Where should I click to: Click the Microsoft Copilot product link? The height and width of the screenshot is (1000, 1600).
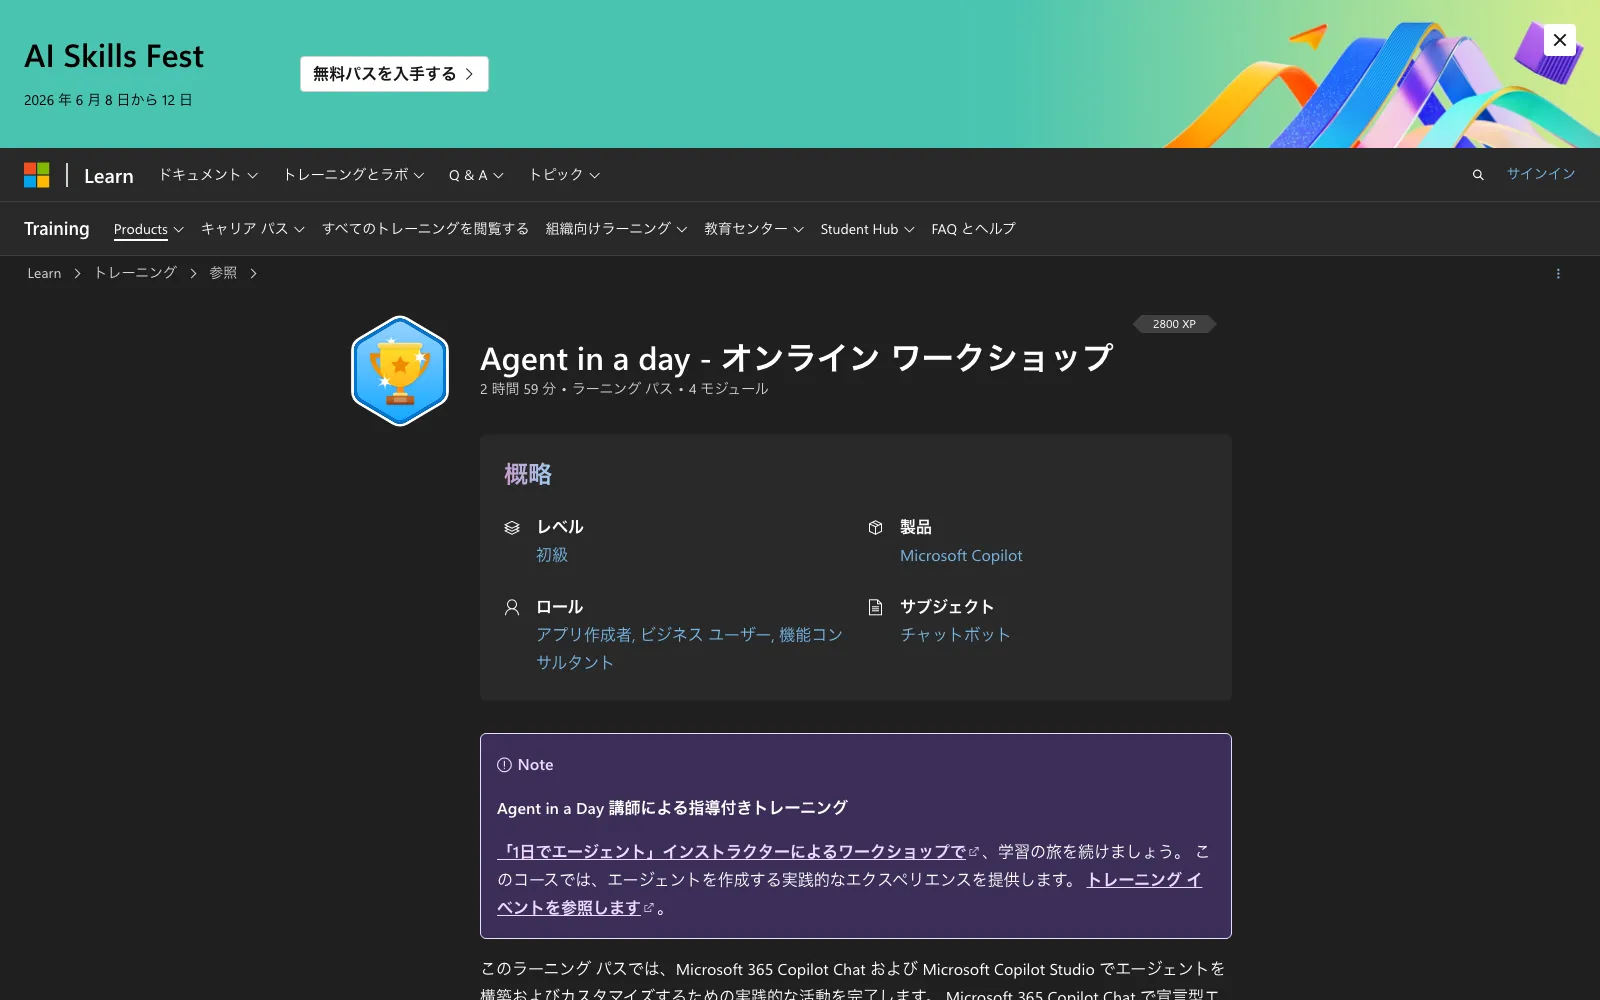pyautogui.click(x=961, y=556)
